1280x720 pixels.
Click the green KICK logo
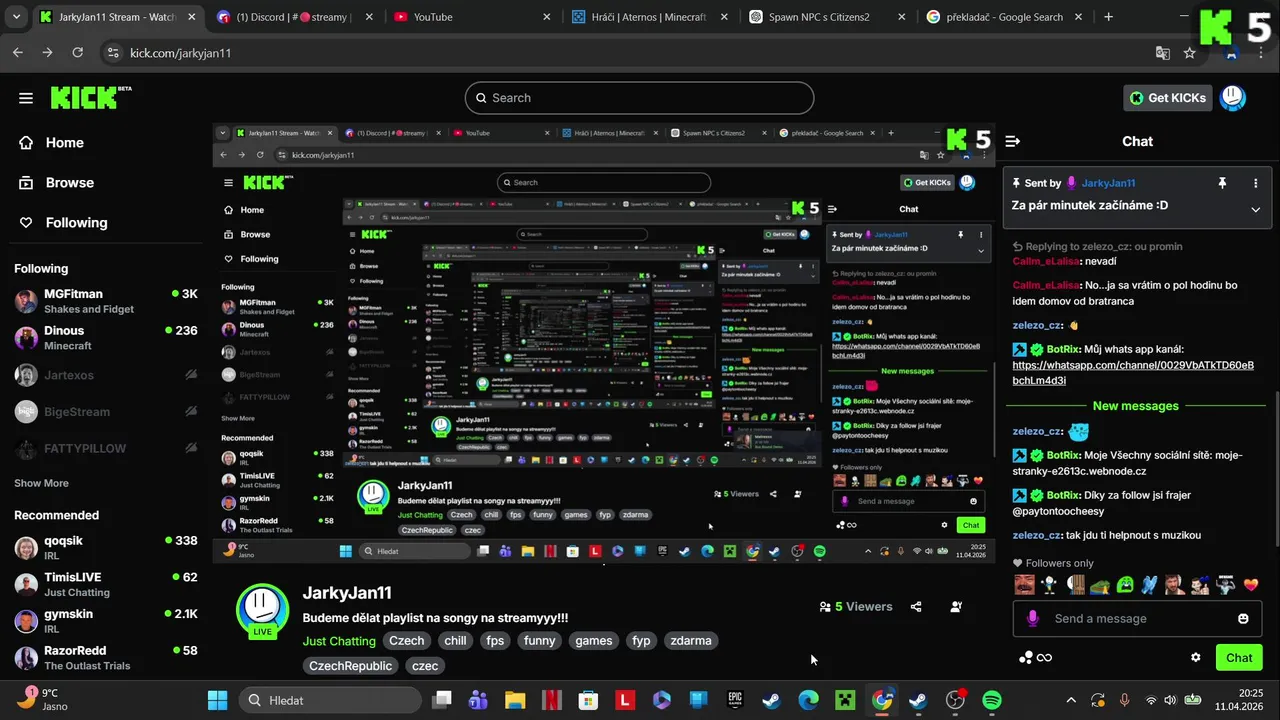point(90,97)
